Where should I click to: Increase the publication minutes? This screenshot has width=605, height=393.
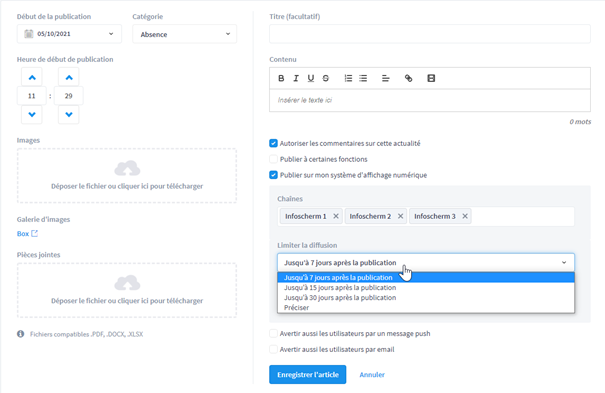[x=69, y=78]
